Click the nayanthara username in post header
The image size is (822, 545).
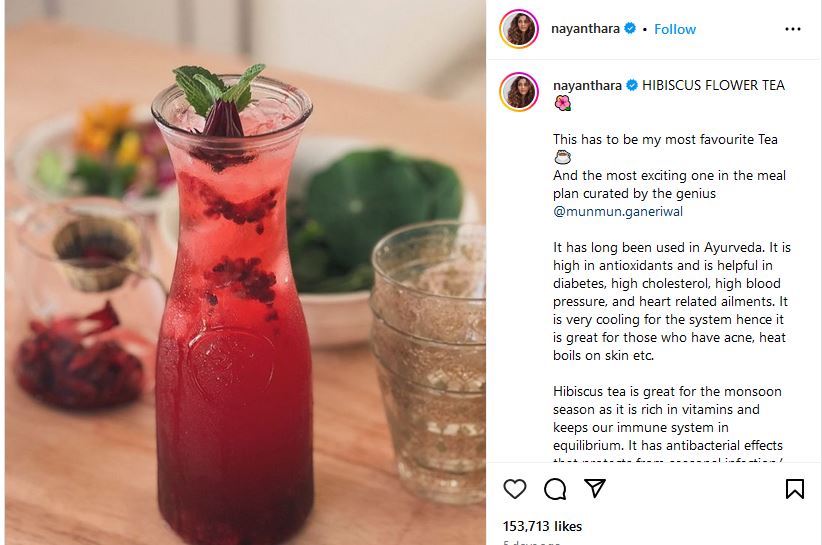pyautogui.click(x=586, y=29)
